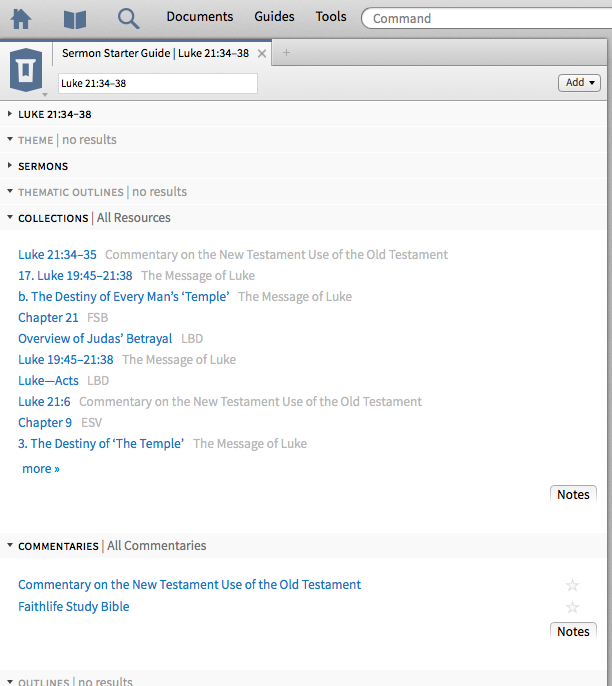Open Luke 21:6 commentary link
612x686 pixels.
44,402
